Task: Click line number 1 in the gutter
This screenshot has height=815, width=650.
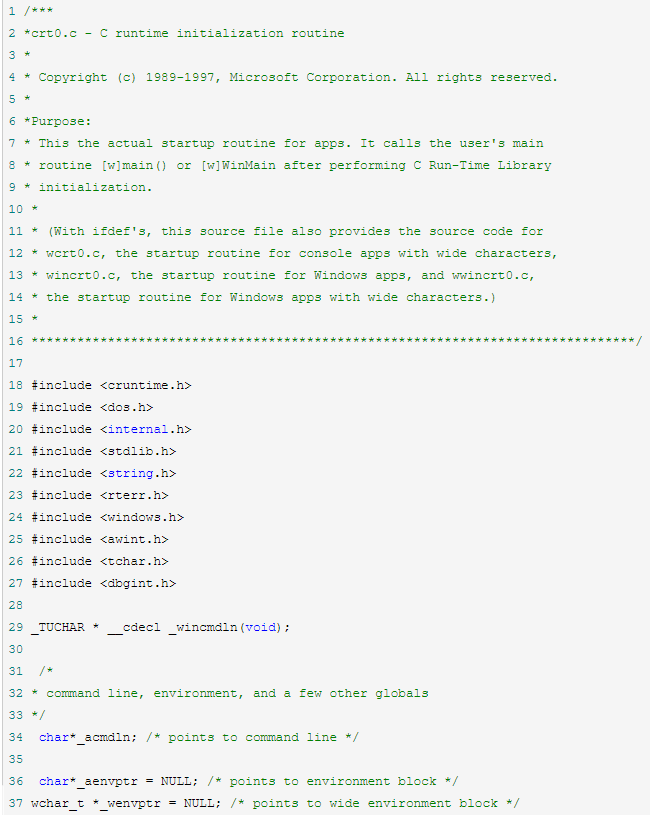Action: [12, 11]
